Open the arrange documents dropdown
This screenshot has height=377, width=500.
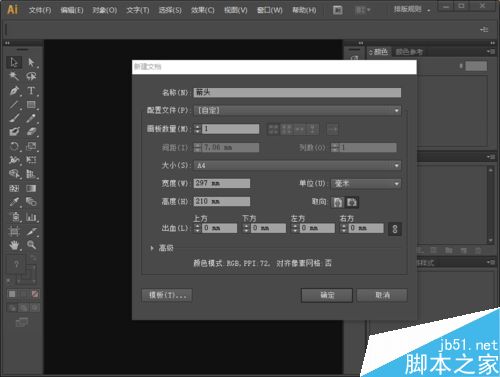pos(363,10)
